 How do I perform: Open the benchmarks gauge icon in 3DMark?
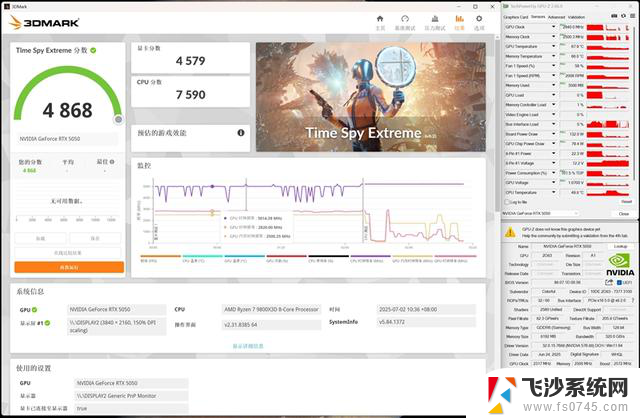pyautogui.click(x=405, y=19)
